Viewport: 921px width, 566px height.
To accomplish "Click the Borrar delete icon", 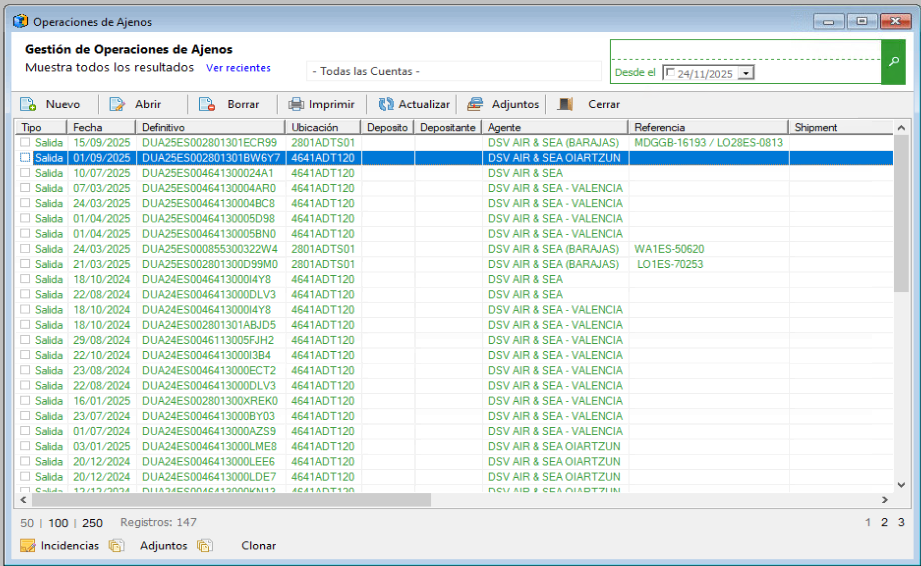I will point(207,104).
